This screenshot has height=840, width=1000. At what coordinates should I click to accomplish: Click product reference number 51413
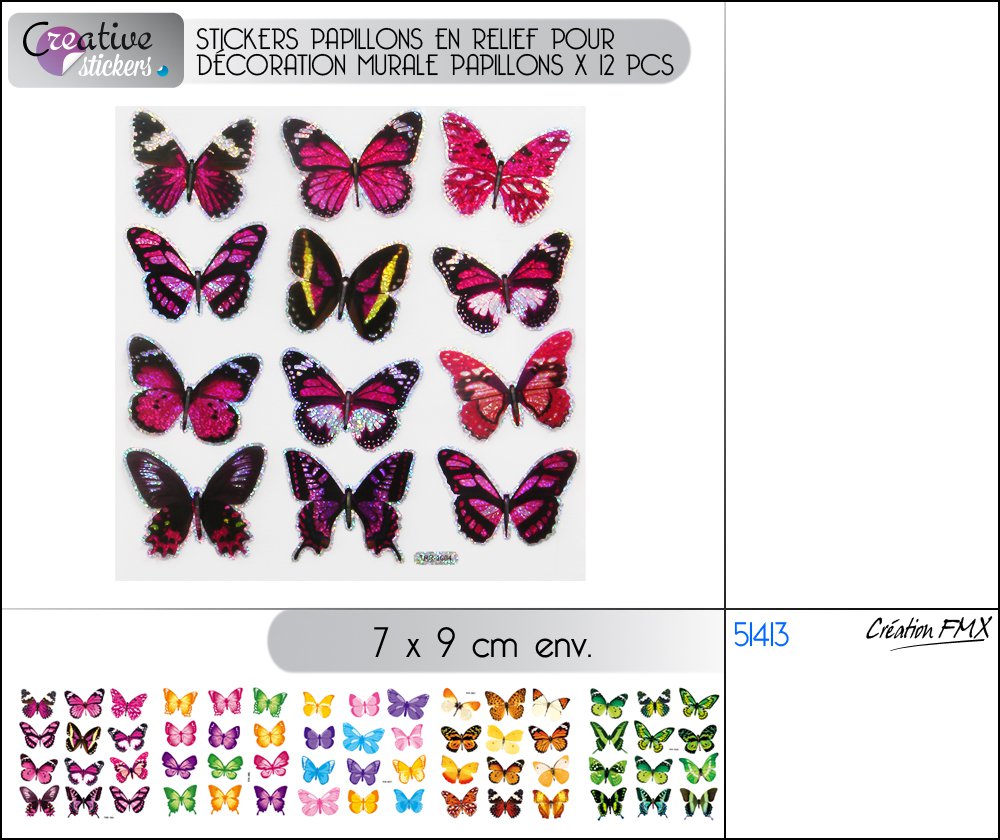(761, 635)
